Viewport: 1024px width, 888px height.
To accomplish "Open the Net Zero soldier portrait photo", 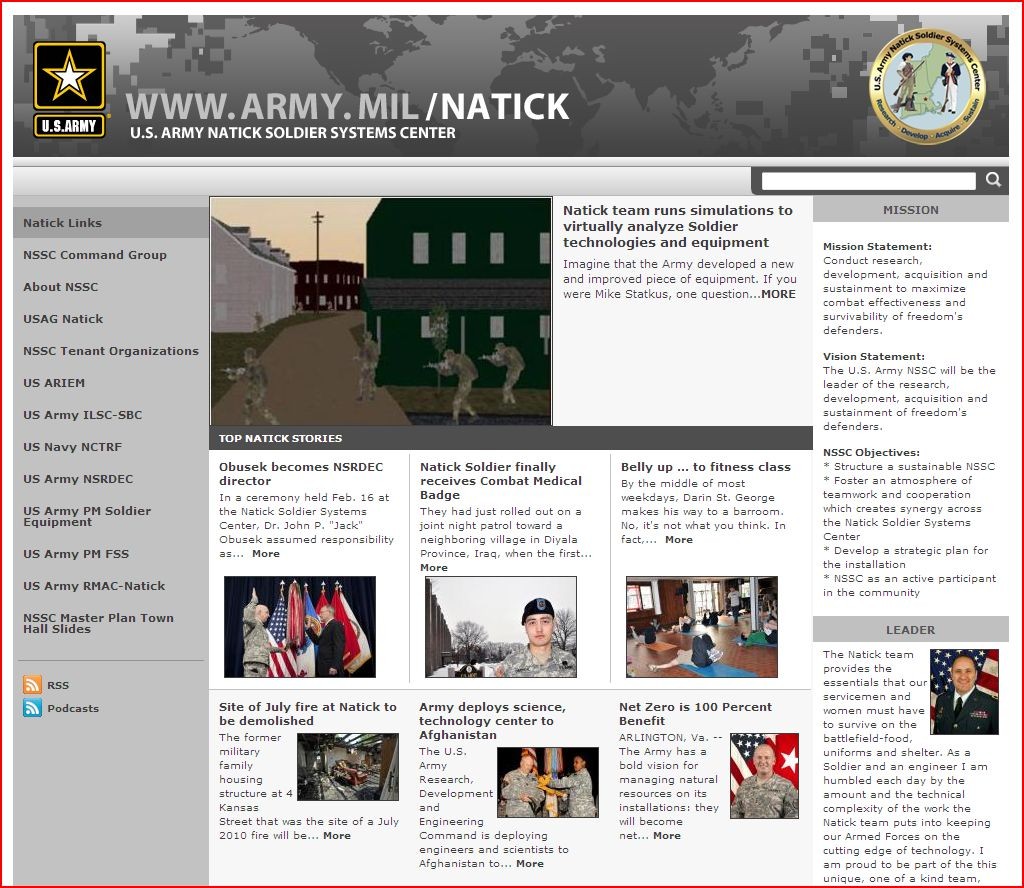I will (764, 776).
